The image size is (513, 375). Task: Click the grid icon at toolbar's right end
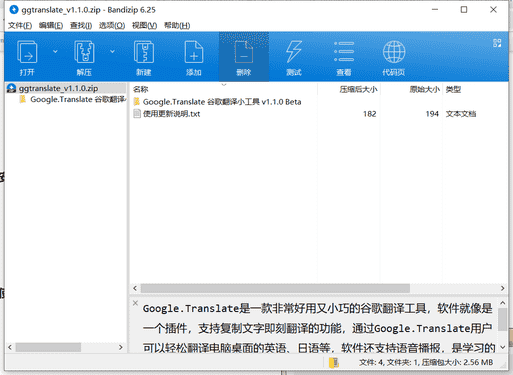497,43
